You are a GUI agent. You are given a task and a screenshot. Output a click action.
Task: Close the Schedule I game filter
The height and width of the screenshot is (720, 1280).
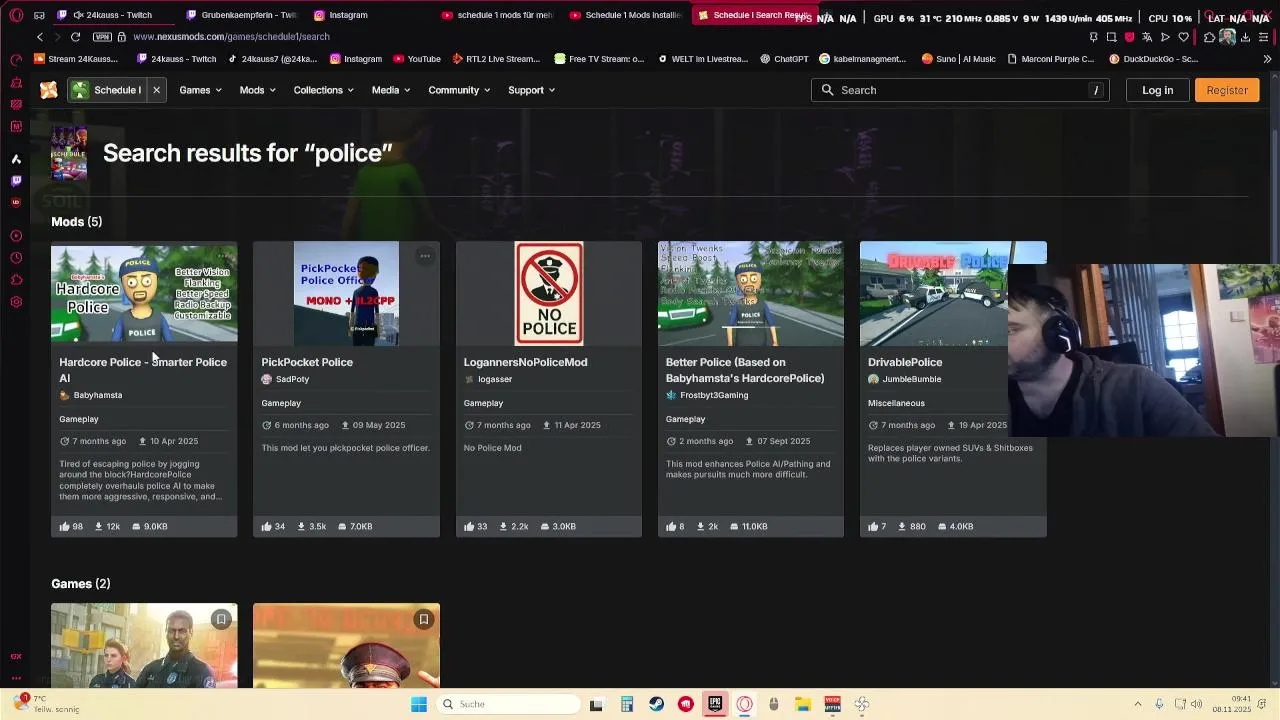tap(156, 90)
